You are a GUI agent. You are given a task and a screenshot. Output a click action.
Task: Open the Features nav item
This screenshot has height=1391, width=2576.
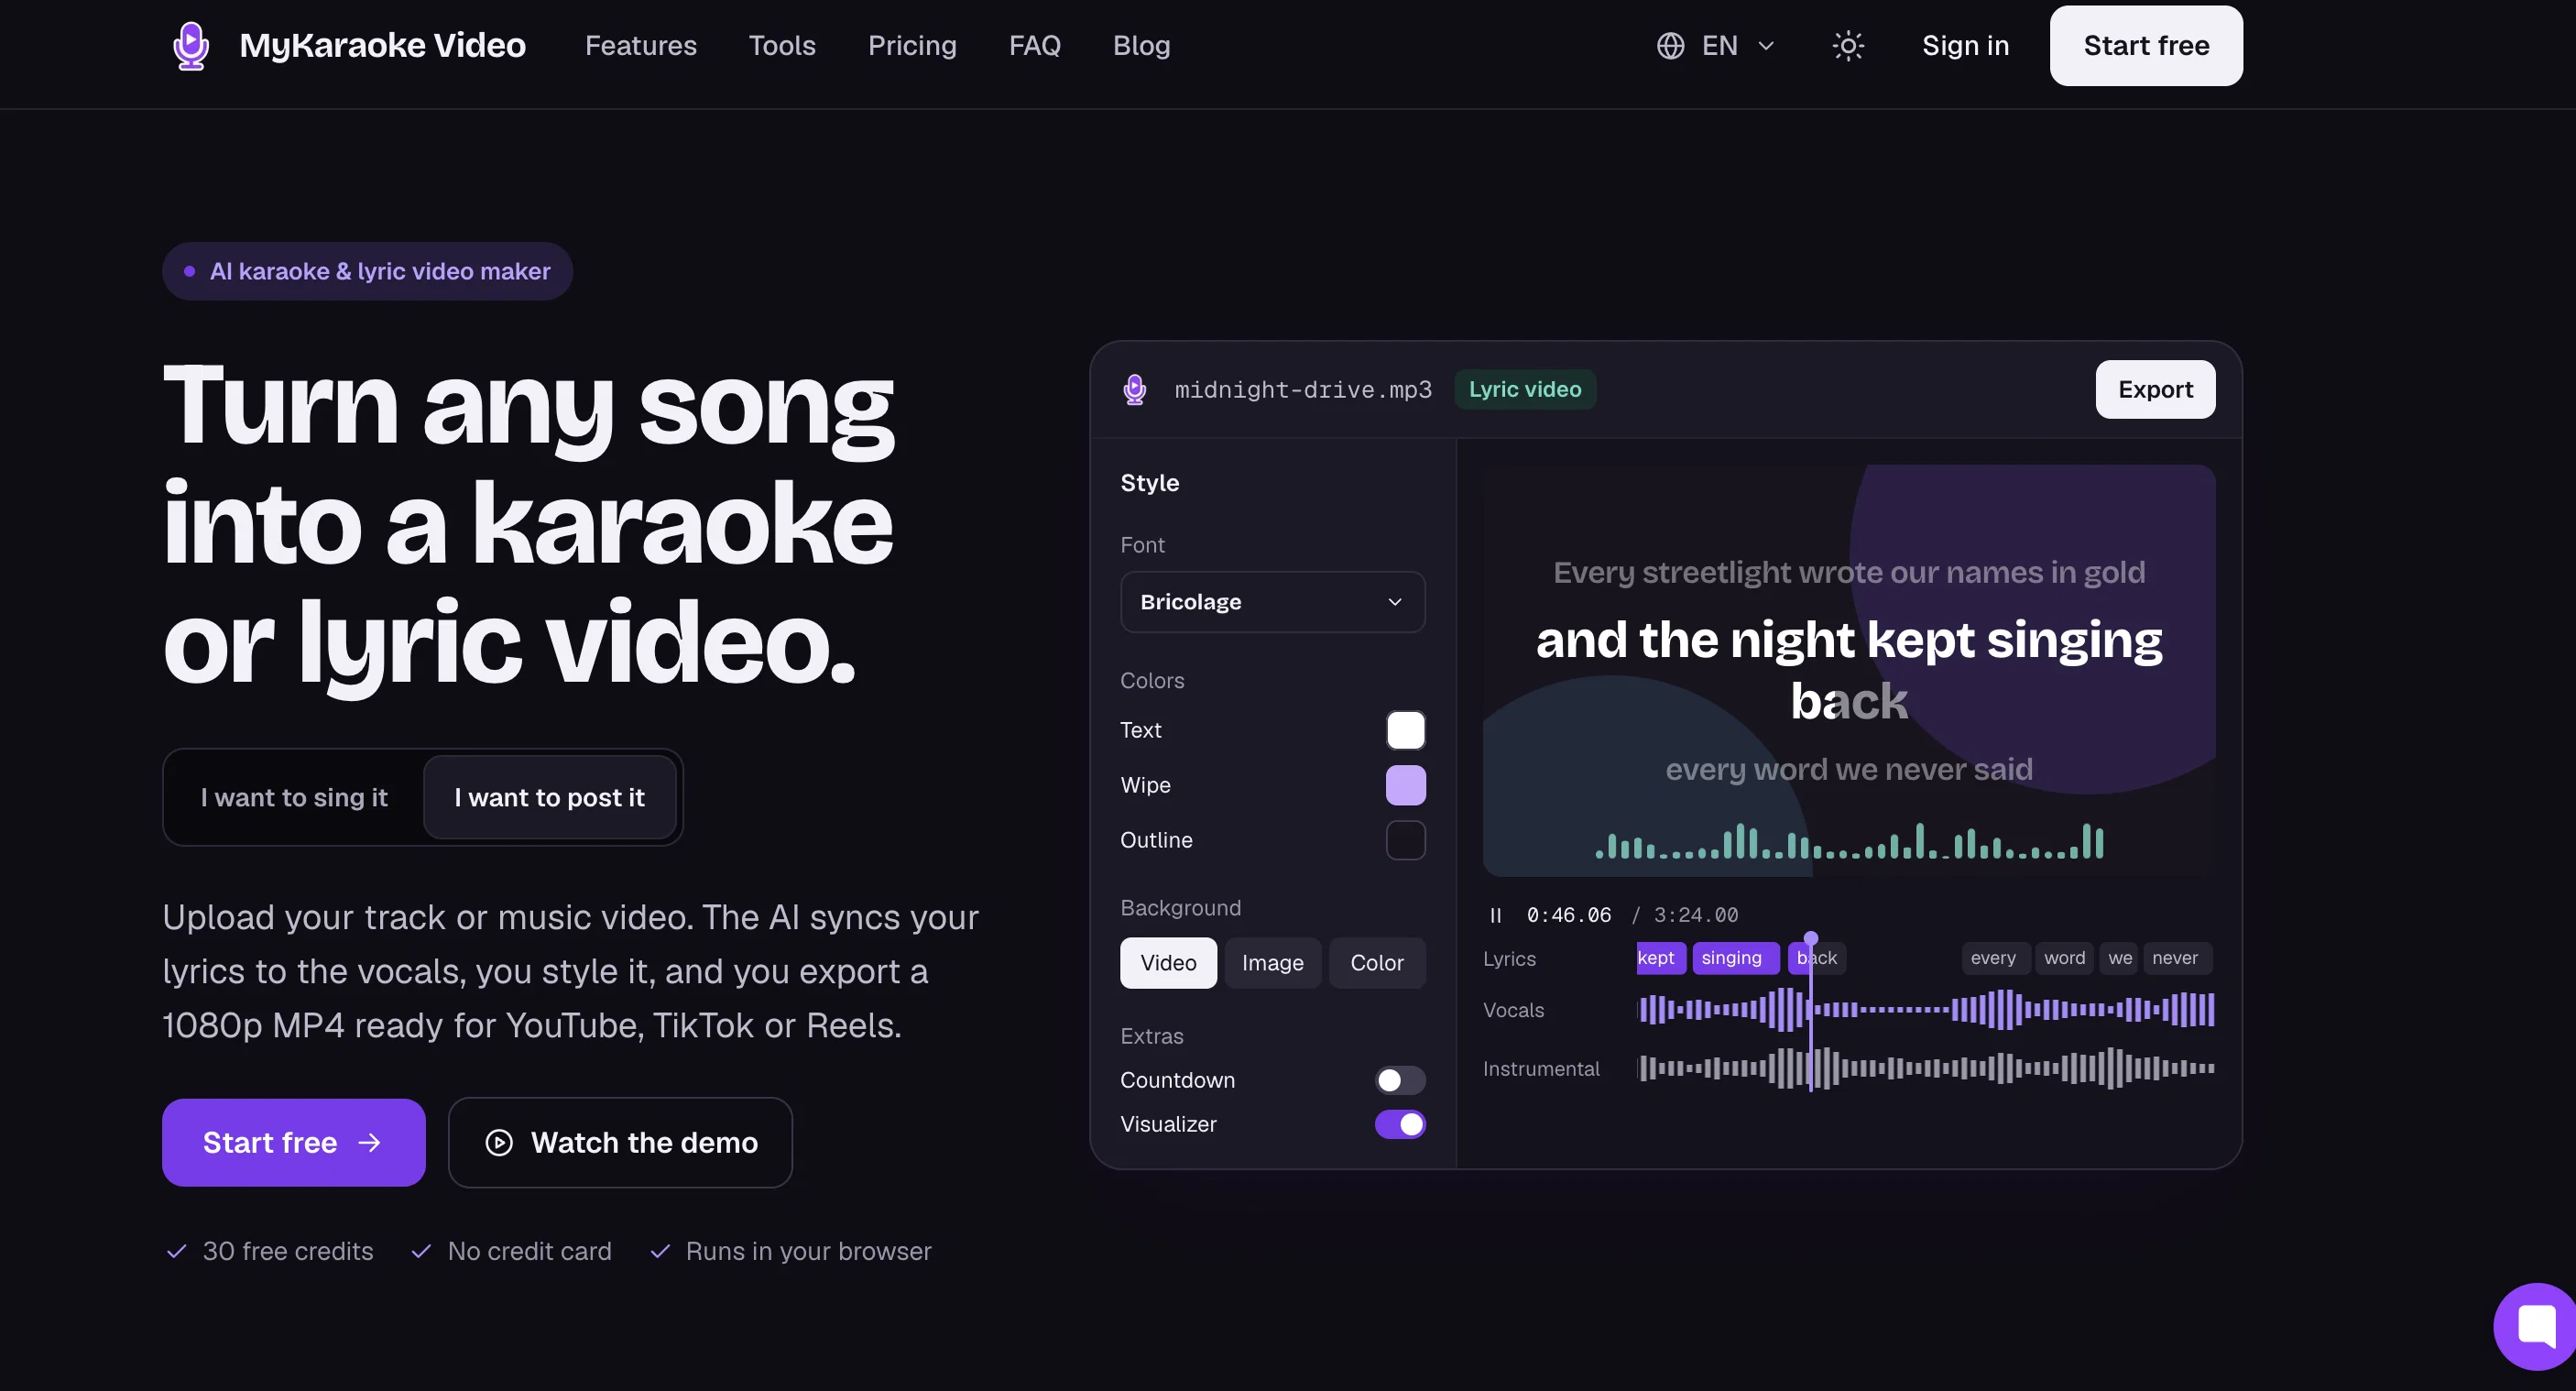point(641,46)
